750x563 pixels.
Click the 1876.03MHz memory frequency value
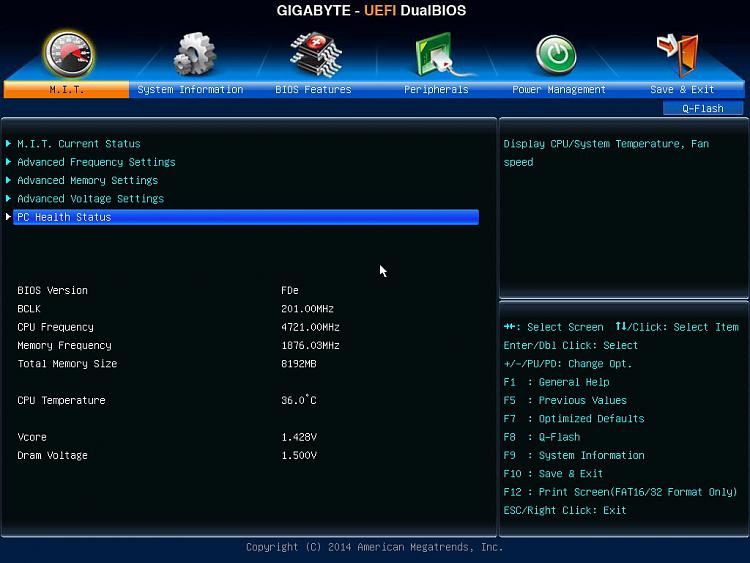tap(310, 345)
